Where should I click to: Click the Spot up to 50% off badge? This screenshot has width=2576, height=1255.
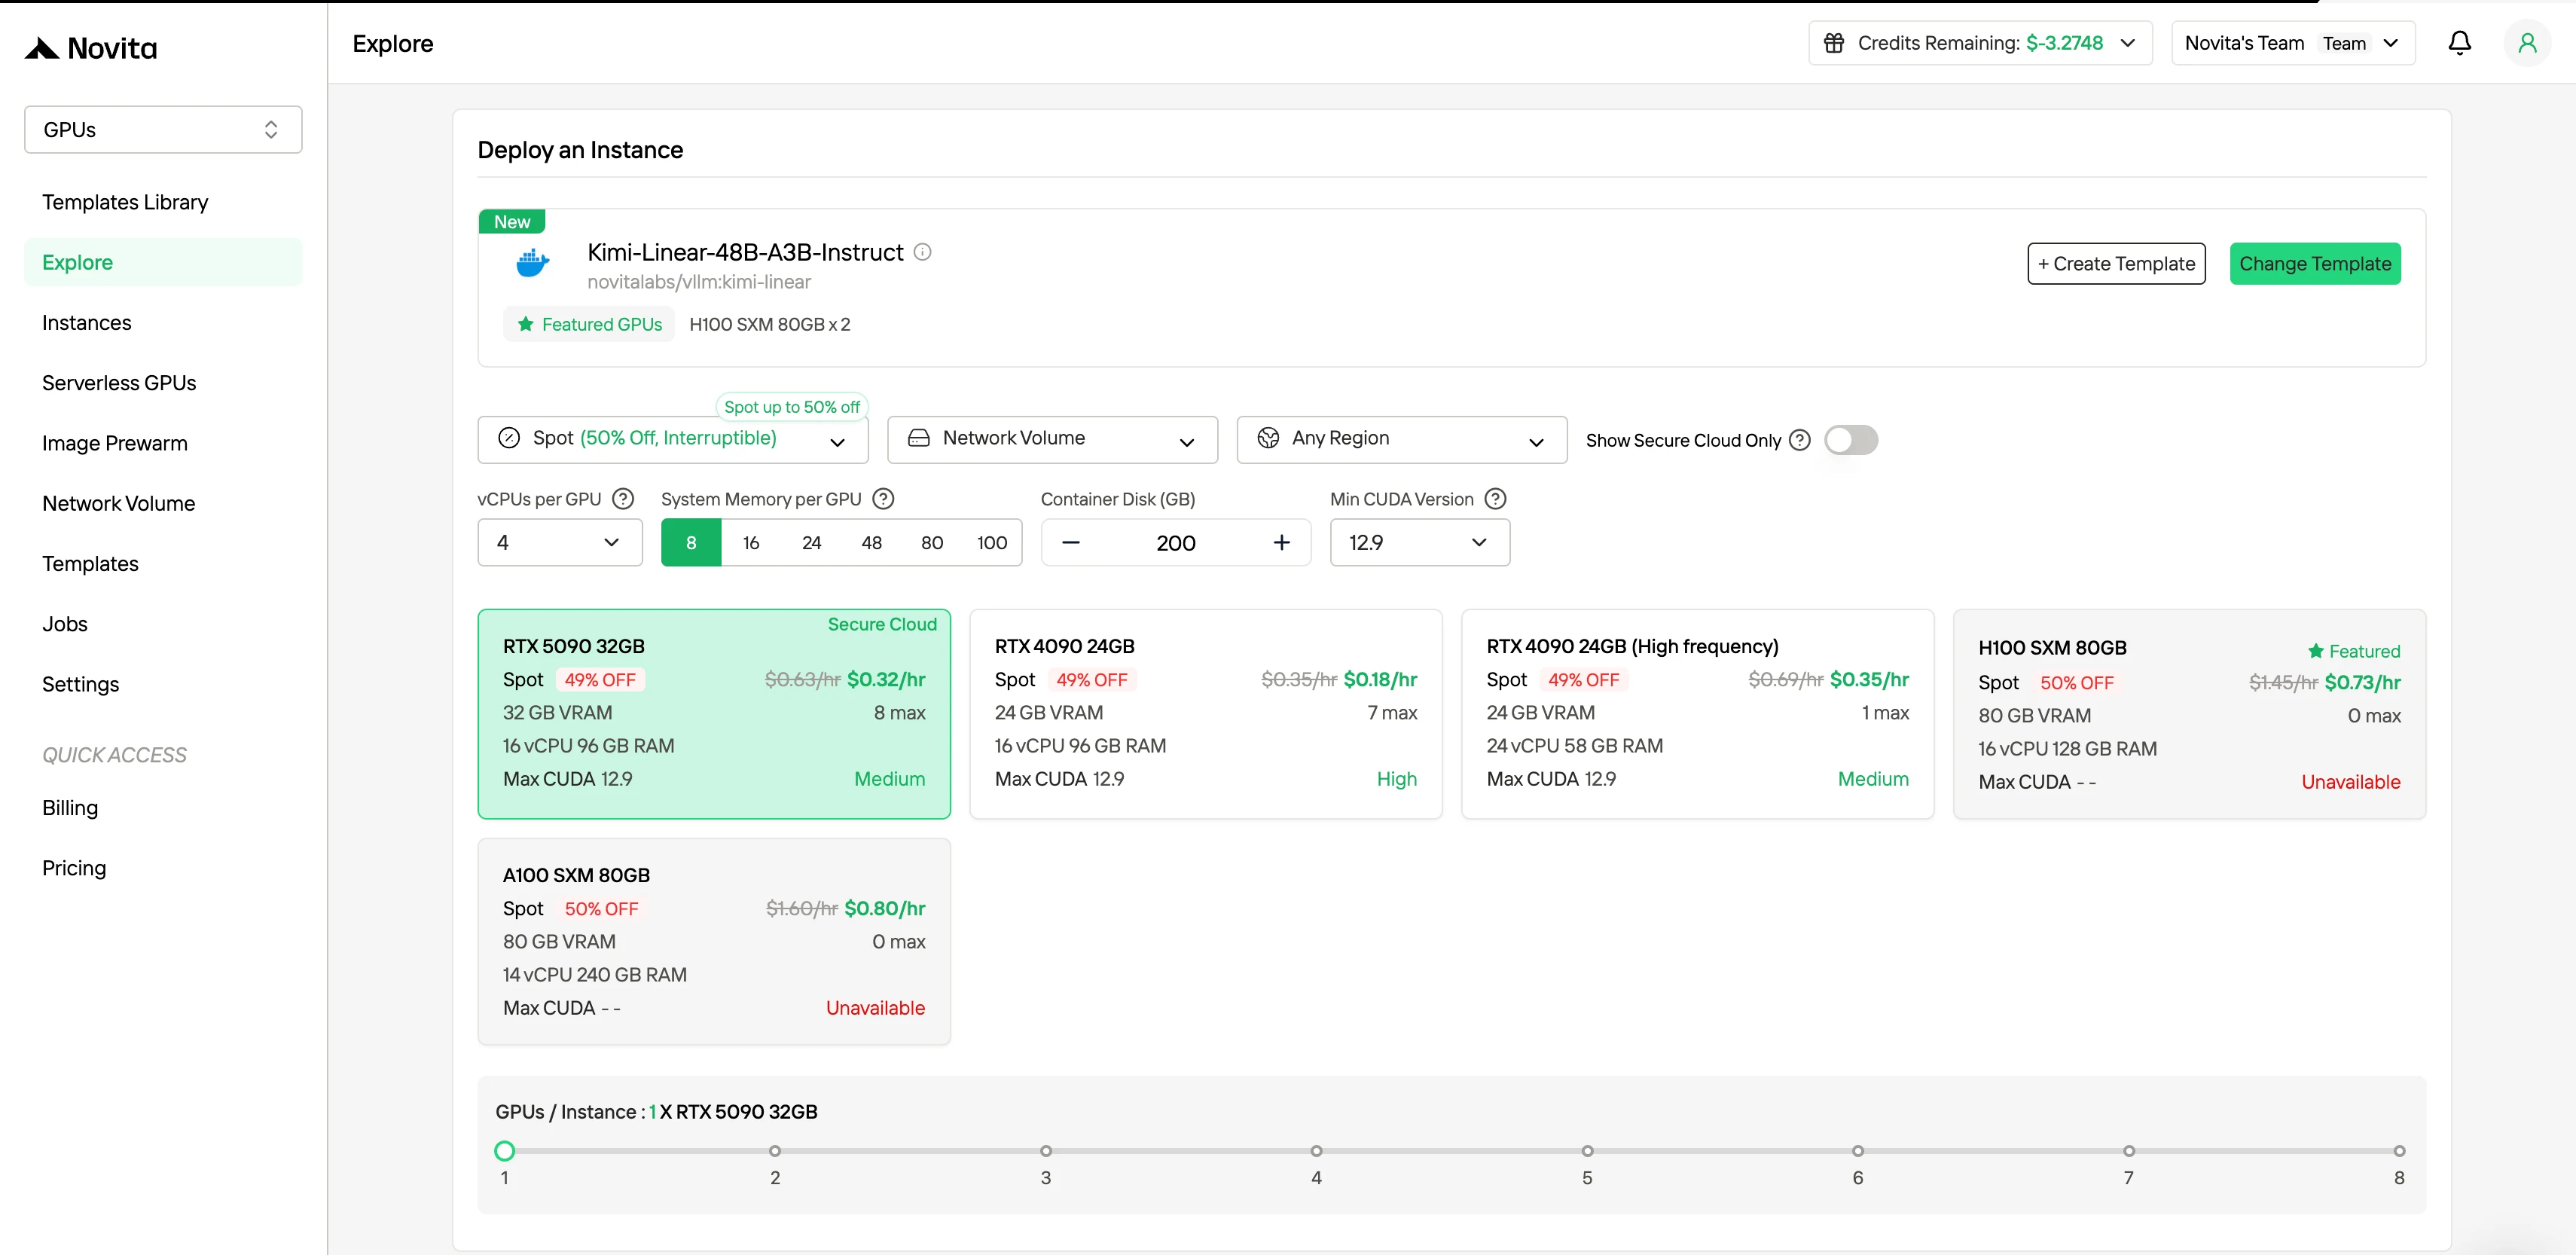(792, 407)
